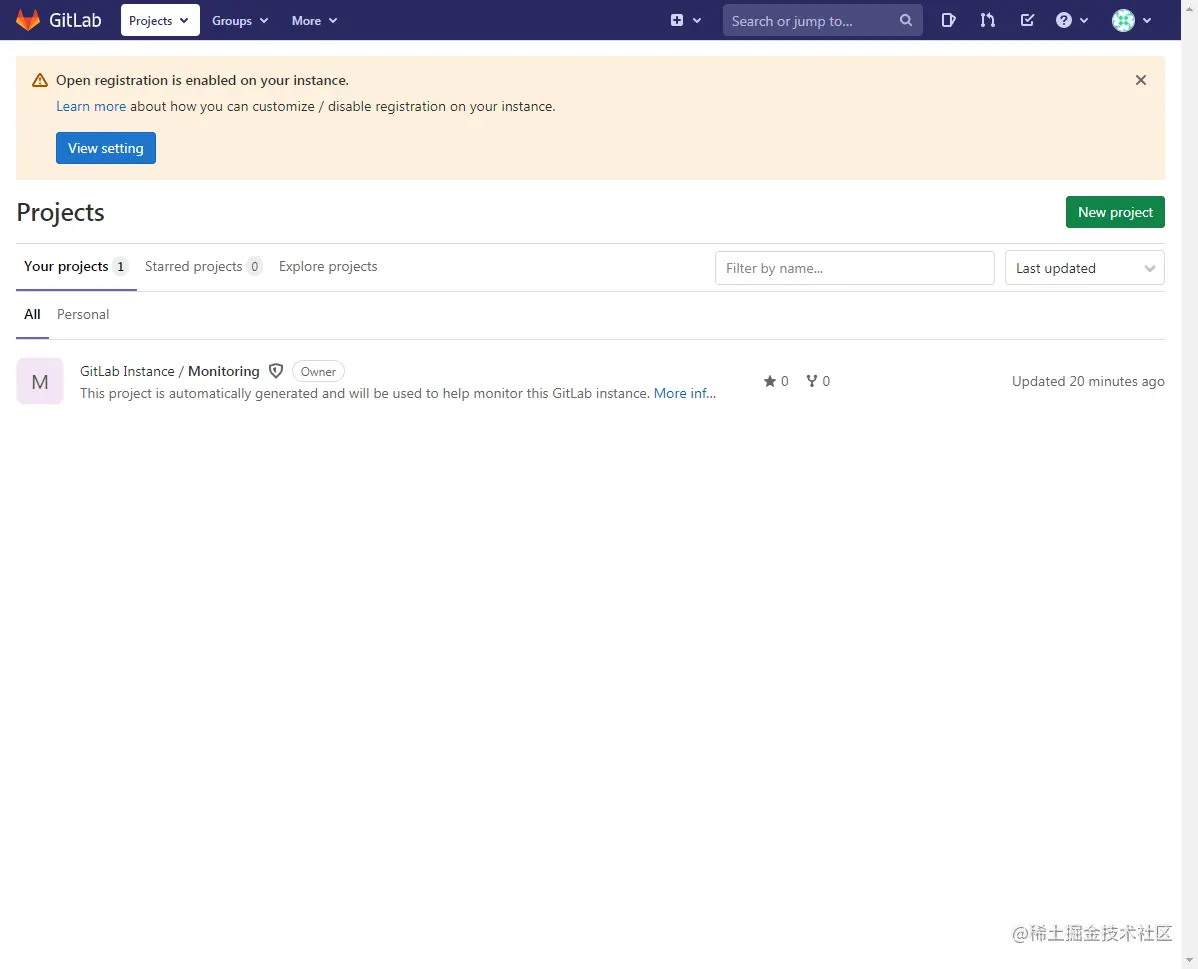Click the New project button
Screen dimensions: 1198x969
pos(1115,212)
